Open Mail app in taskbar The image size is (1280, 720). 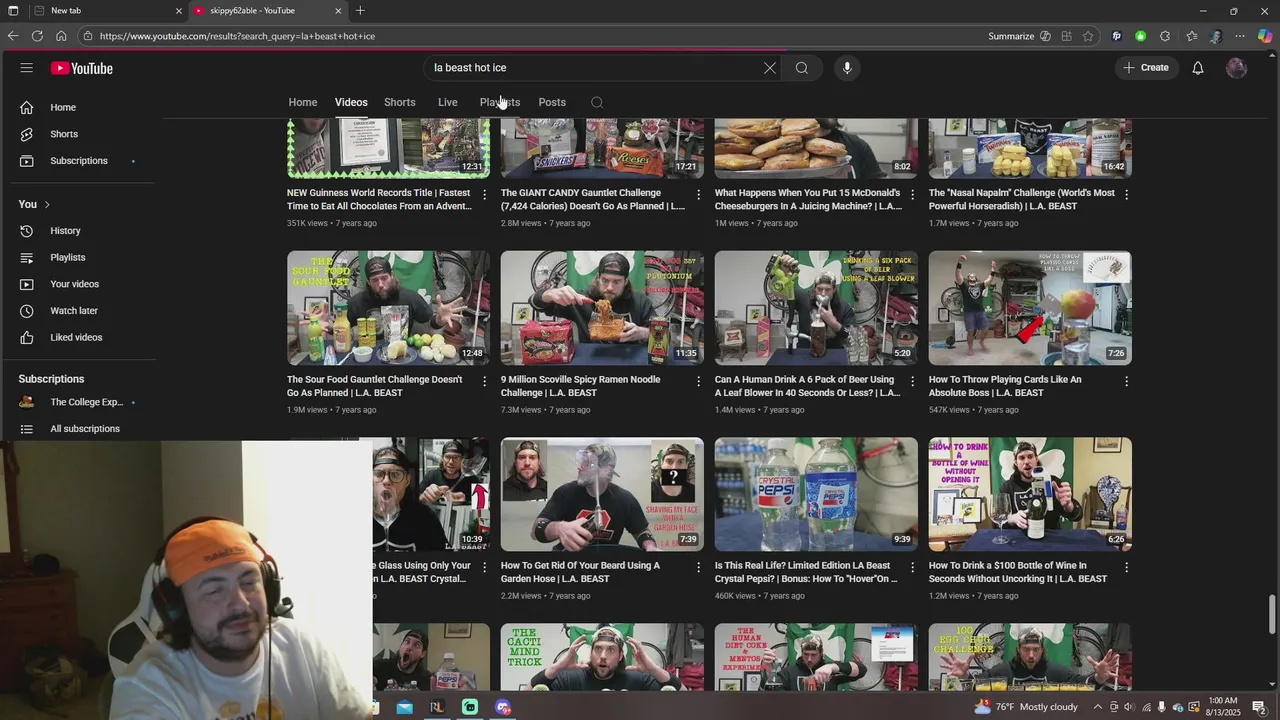point(404,707)
